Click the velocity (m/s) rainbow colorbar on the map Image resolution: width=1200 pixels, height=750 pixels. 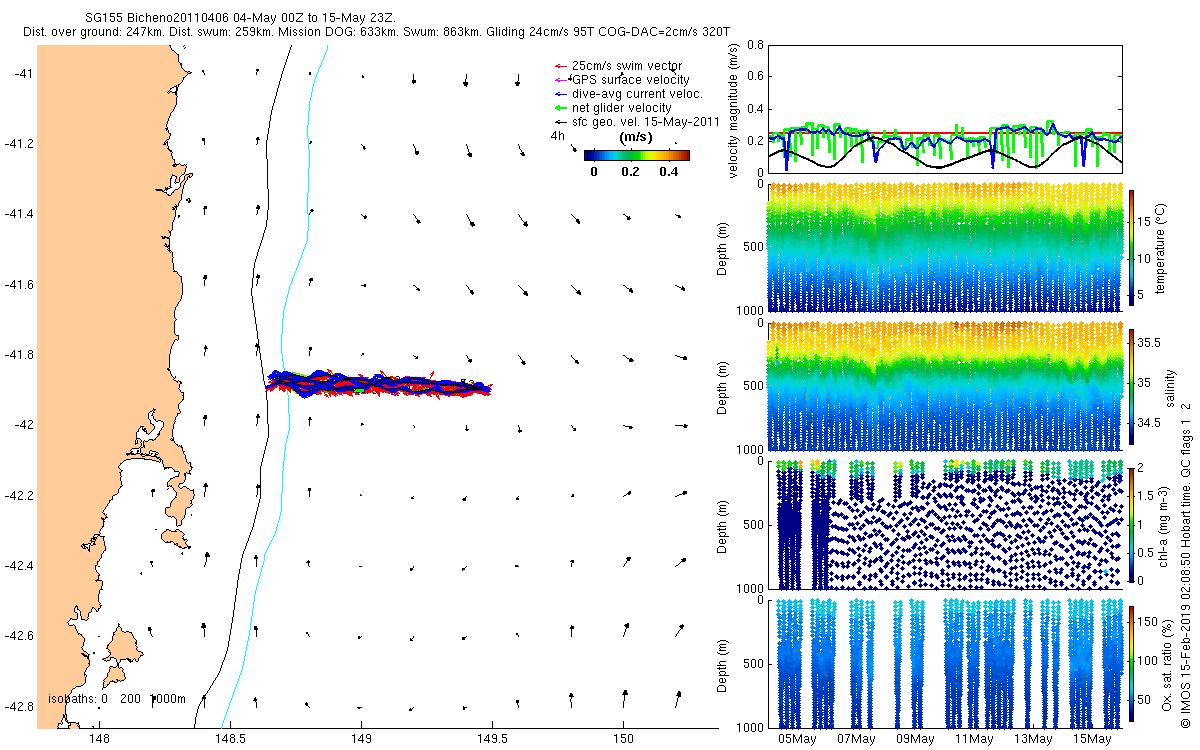coord(637,155)
